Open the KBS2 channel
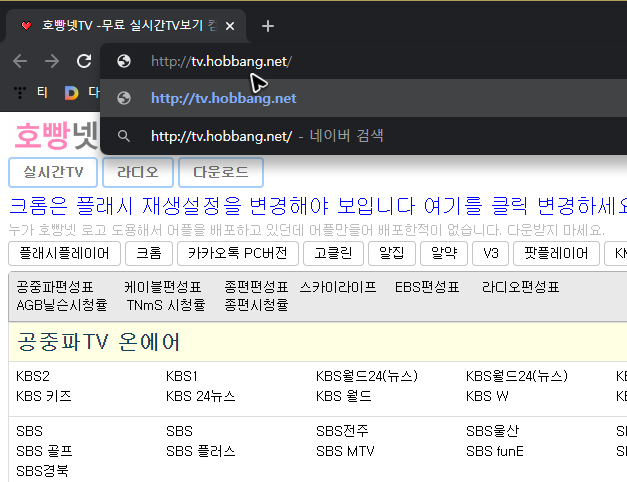 tap(33, 376)
